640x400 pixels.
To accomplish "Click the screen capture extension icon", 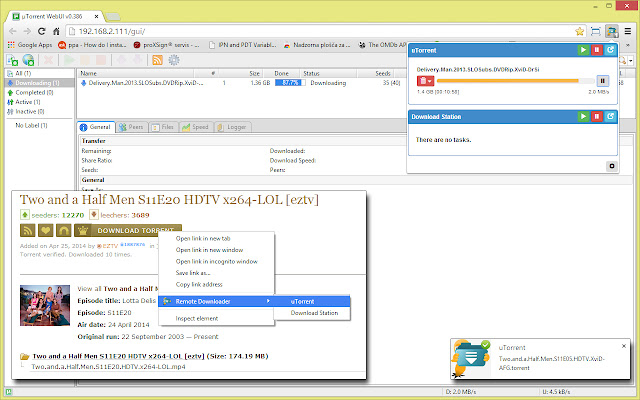I will click(596, 31).
